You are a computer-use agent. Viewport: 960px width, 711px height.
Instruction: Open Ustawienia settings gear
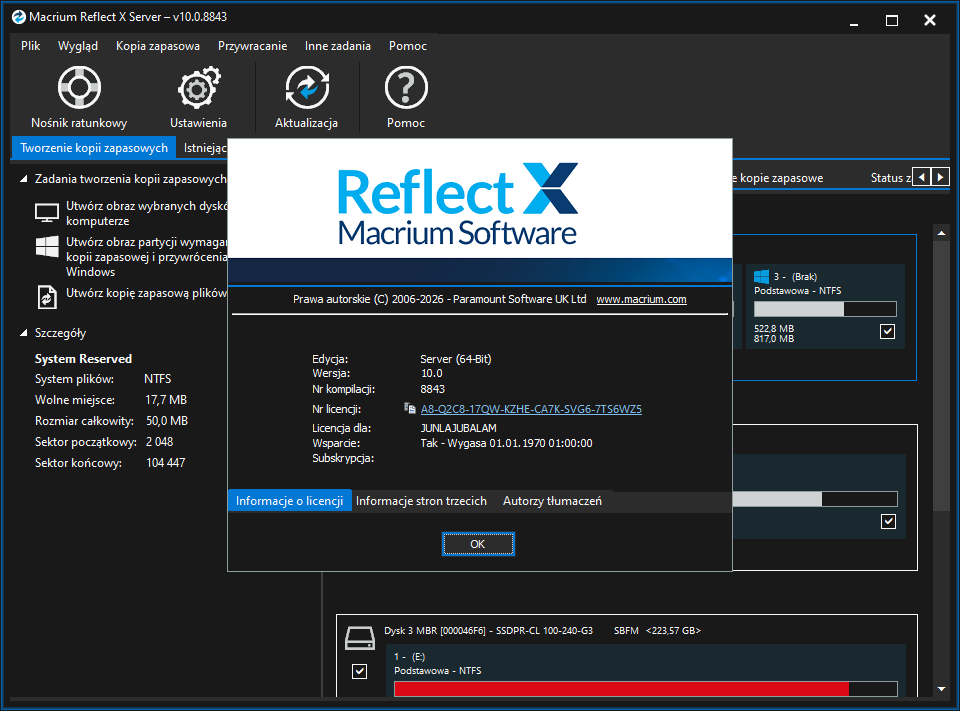click(198, 98)
